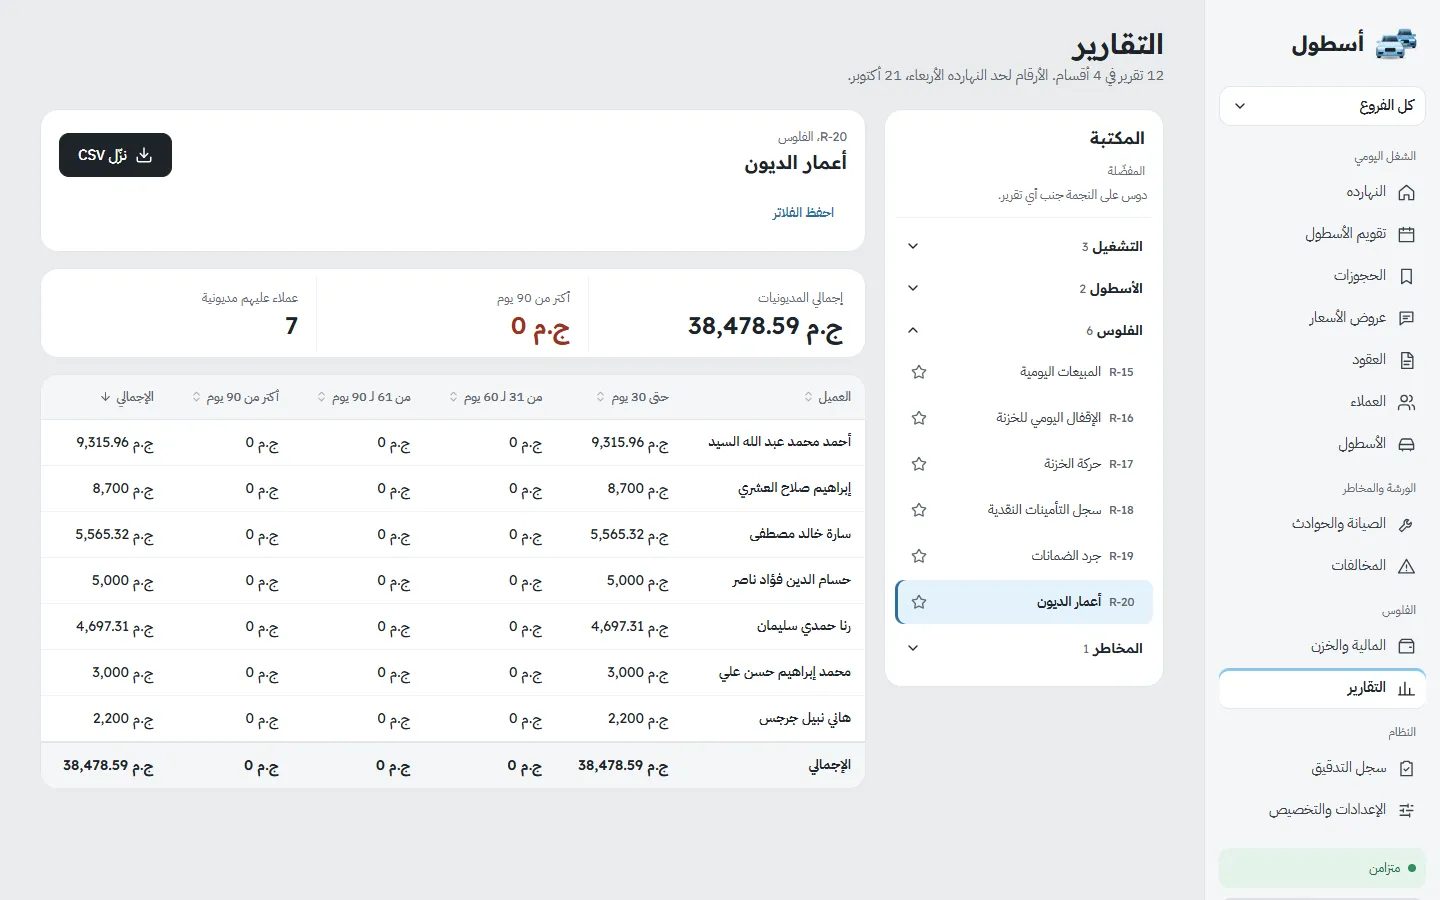Click the car icon for الأسطول sidebar item
This screenshot has width=1440, height=900.
1406,444
